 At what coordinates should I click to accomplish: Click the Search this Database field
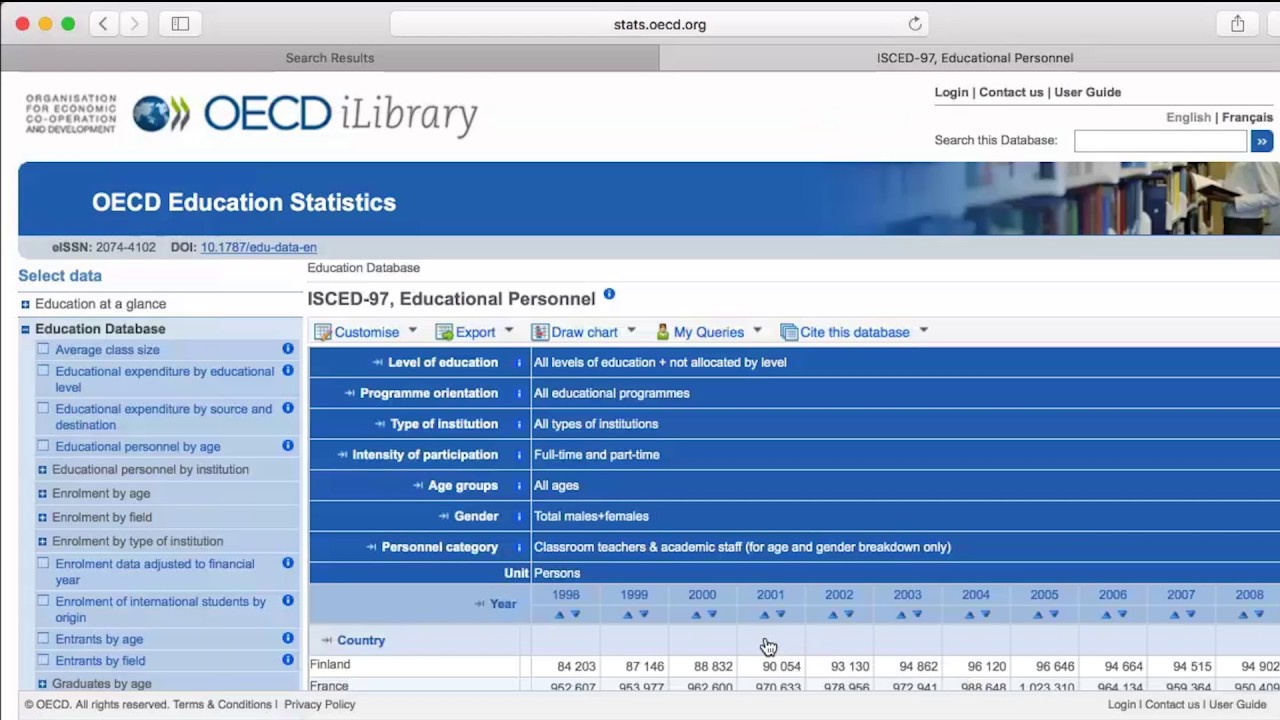(1160, 141)
